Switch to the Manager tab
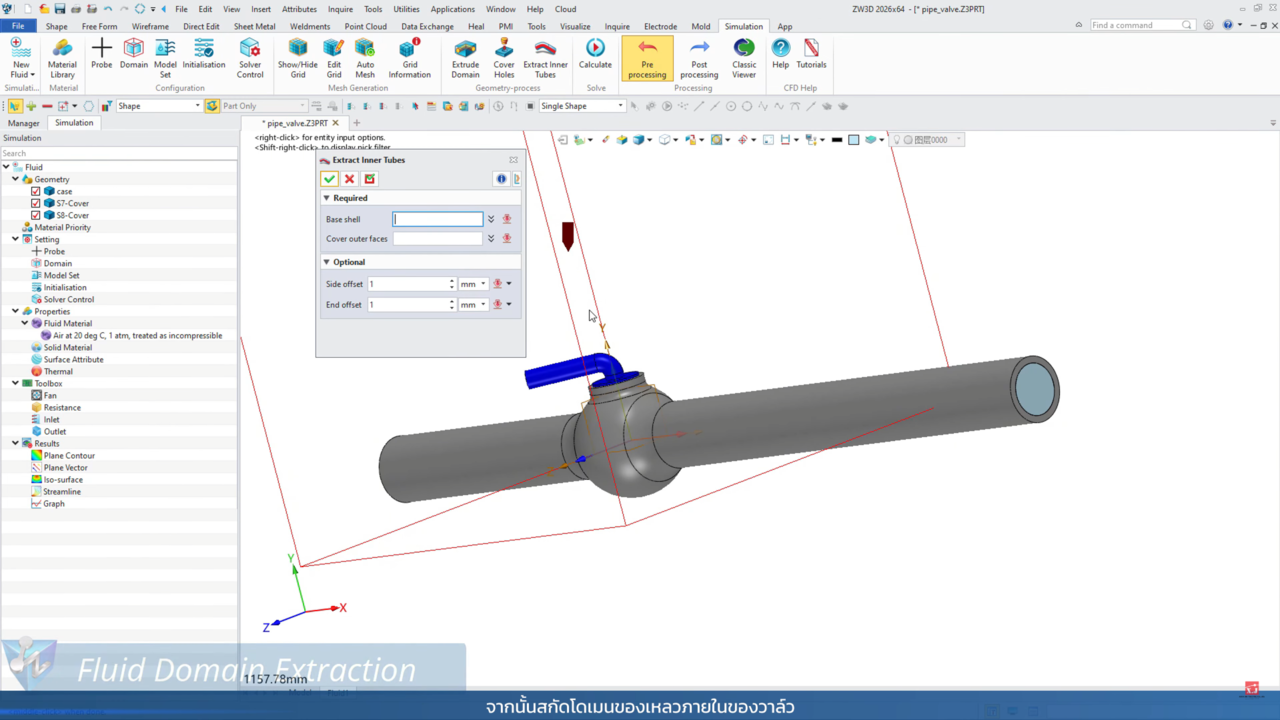1280x720 pixels. pyautogui.click(x=24, y=123)
